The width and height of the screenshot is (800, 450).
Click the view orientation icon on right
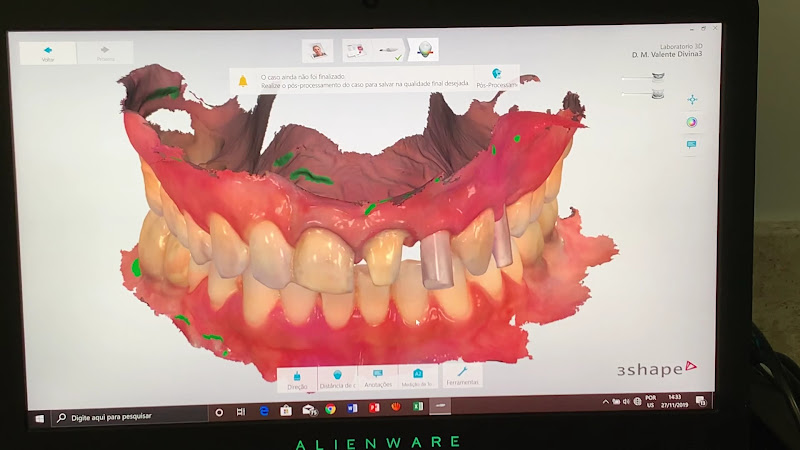(x=691, y=100)
